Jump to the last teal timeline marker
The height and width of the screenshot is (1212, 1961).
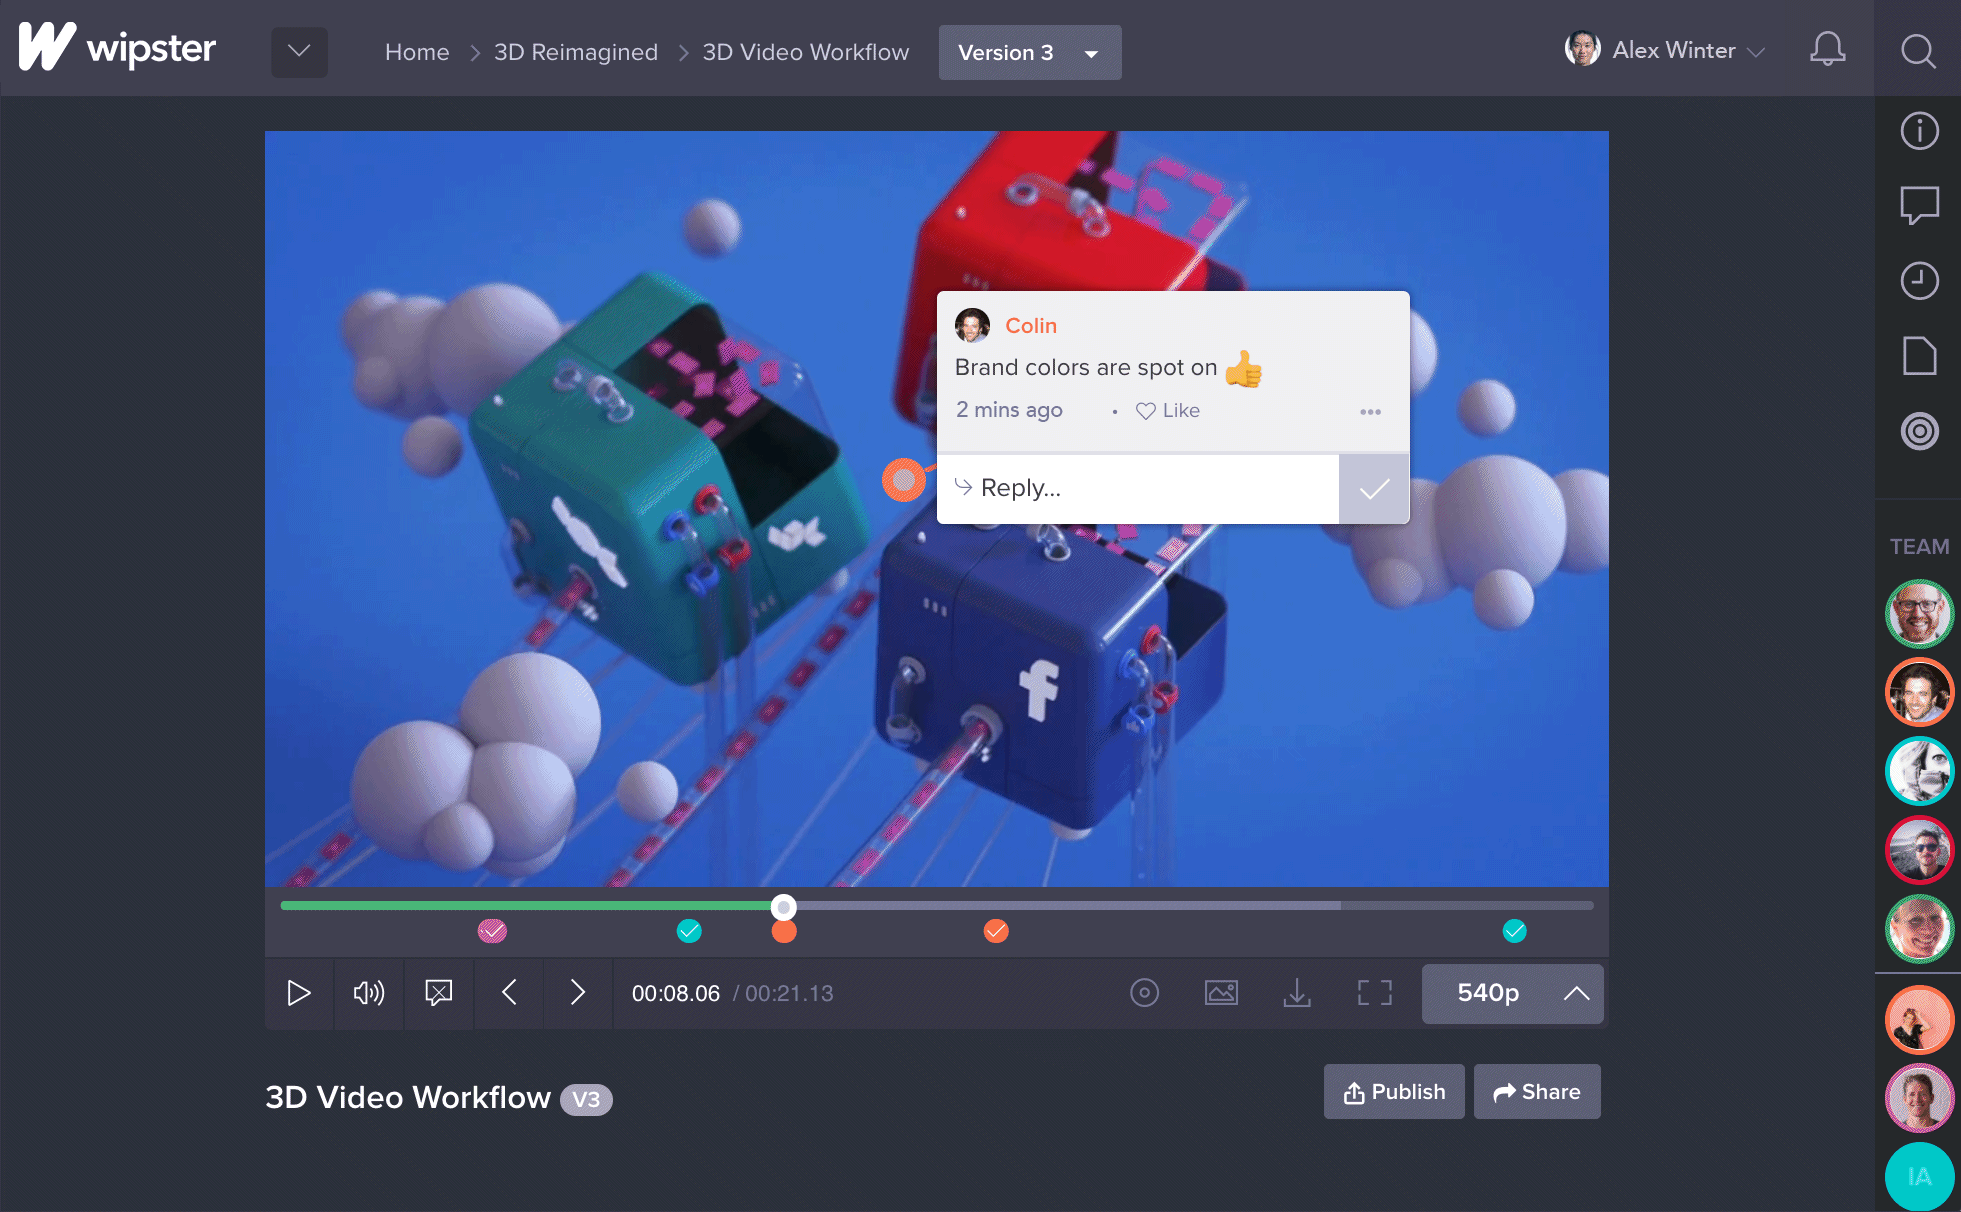pyautogui.click(x=1515, y=931)
